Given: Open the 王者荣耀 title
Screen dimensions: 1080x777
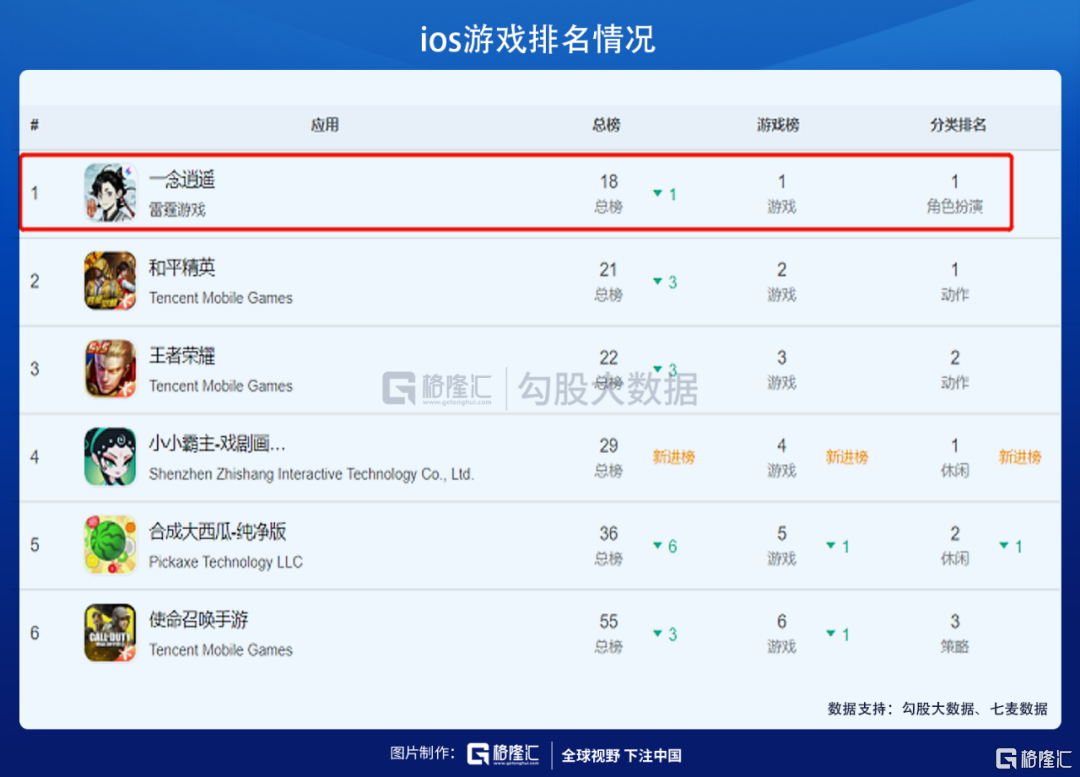Looking at the screenshot, I should pos(182,355).
